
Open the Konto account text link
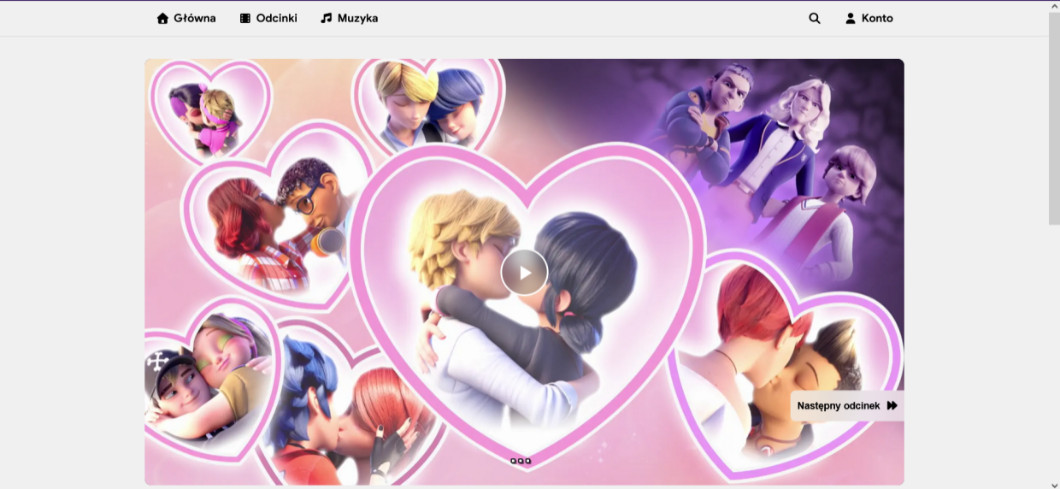click(877, 18)
